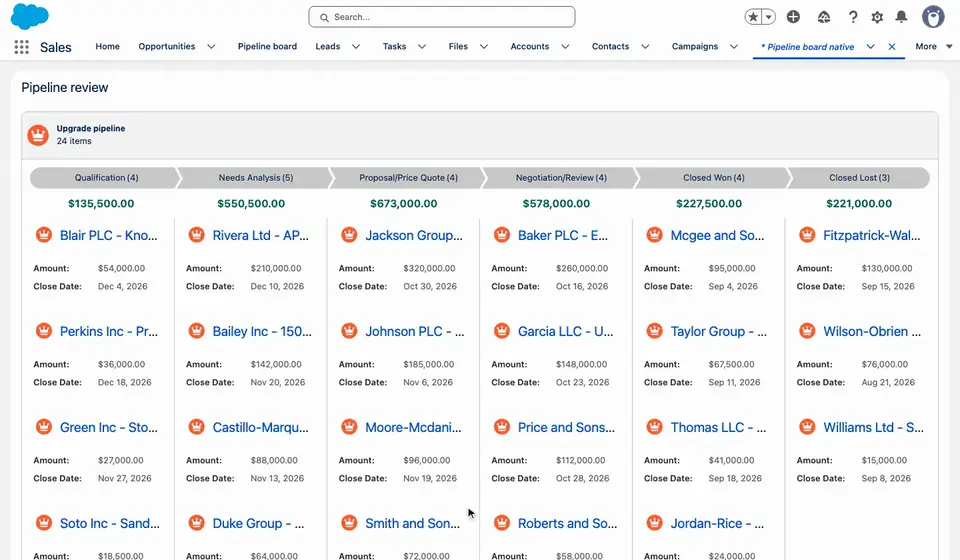The image size is (960, 560).
Task: Click the crown icon beside Duke Group
Action: coord(196,523)
